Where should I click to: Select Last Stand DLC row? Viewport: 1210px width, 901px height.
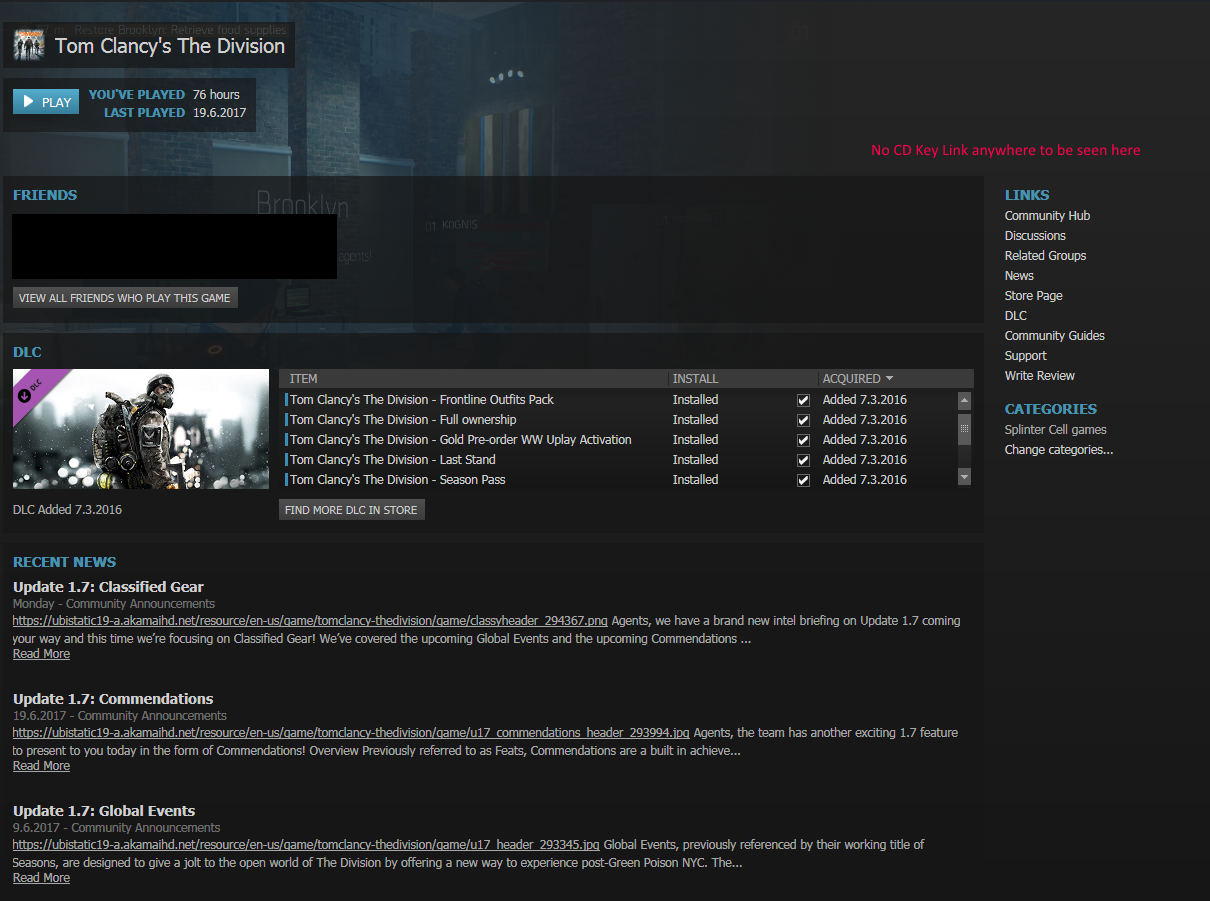618,460
